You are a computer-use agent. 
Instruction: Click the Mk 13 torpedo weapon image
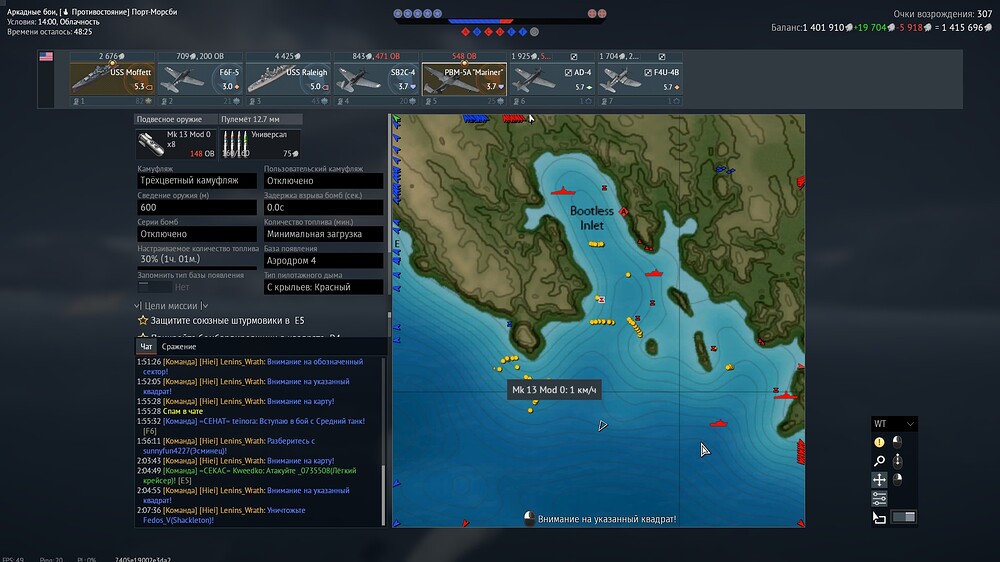coord(151,144)
